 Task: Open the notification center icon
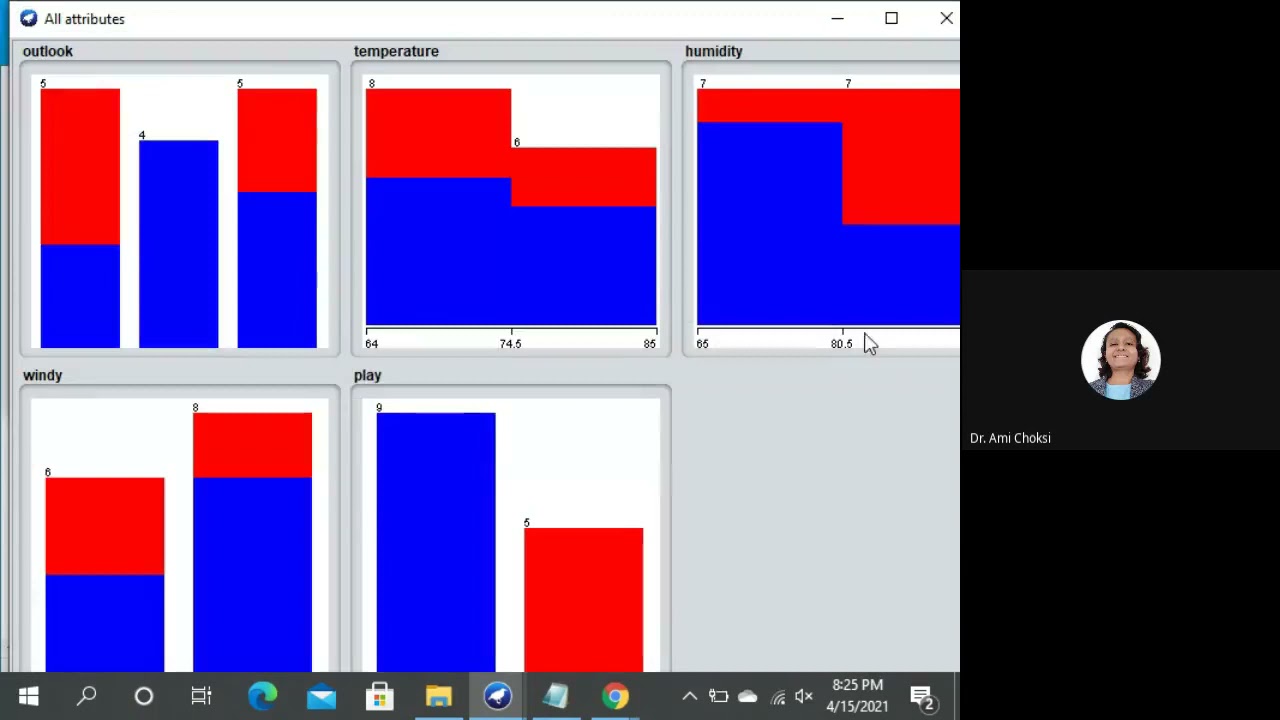pos(922,697)
